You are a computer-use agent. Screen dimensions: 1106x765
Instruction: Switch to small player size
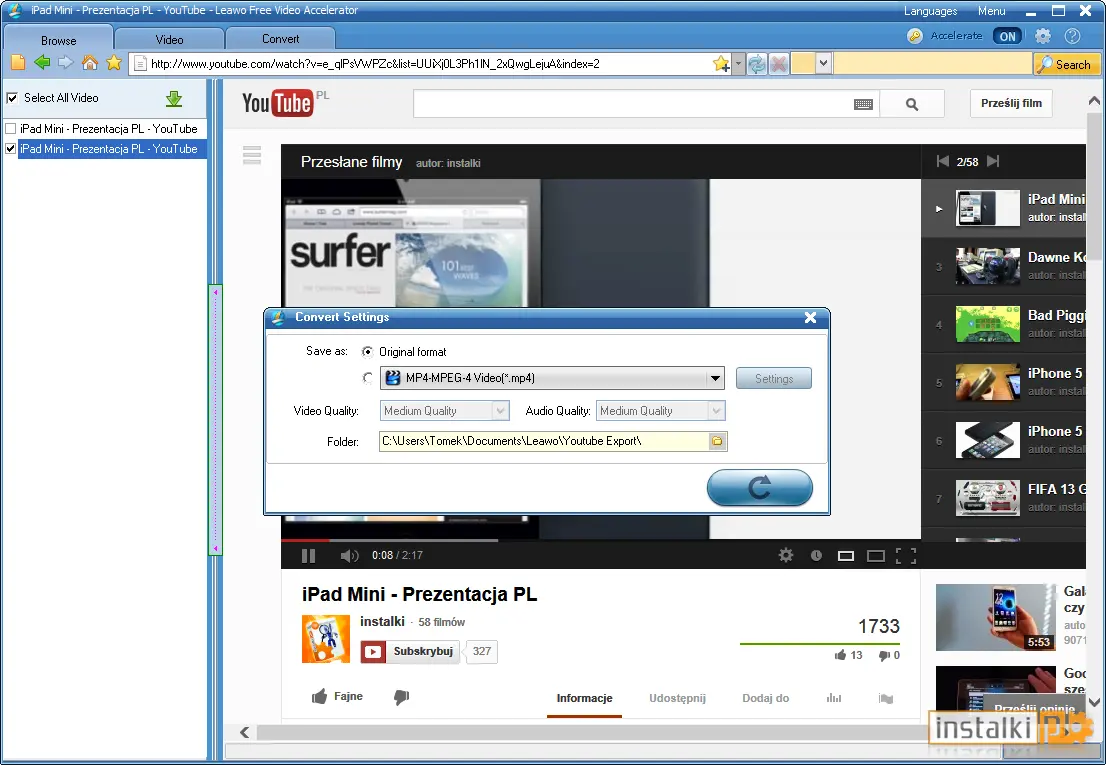click(x=846, y=556)
